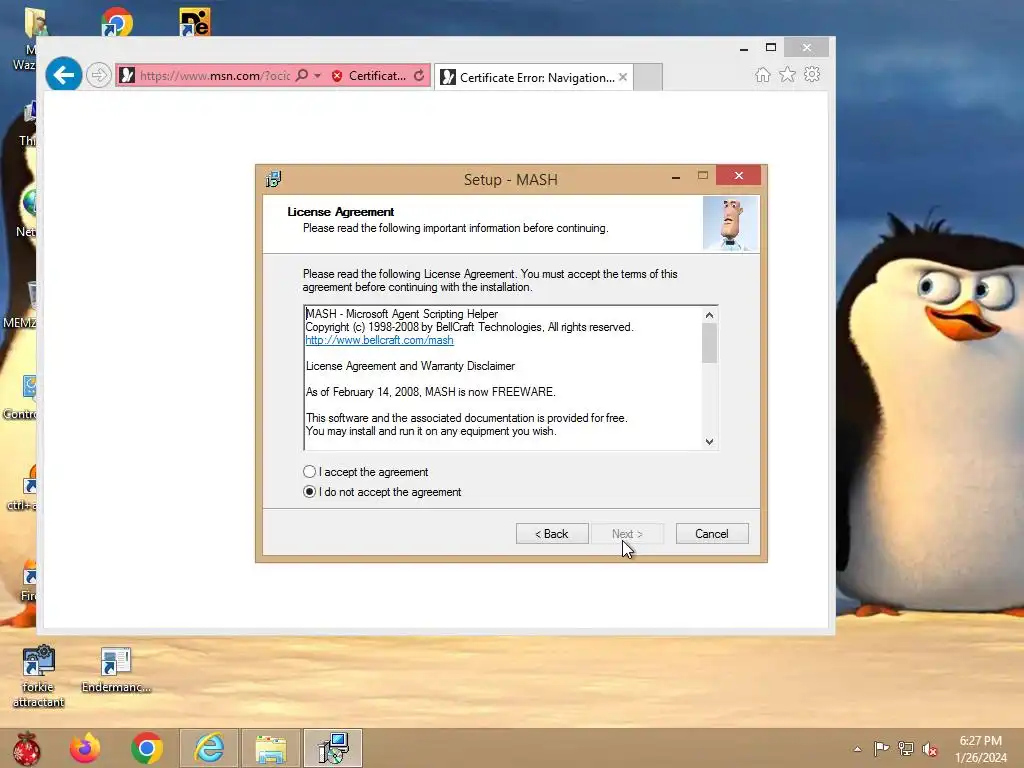Screen dimensions: 1024x768
Task: Show hidden system tray icons
Action: click(x=857, y=749)
